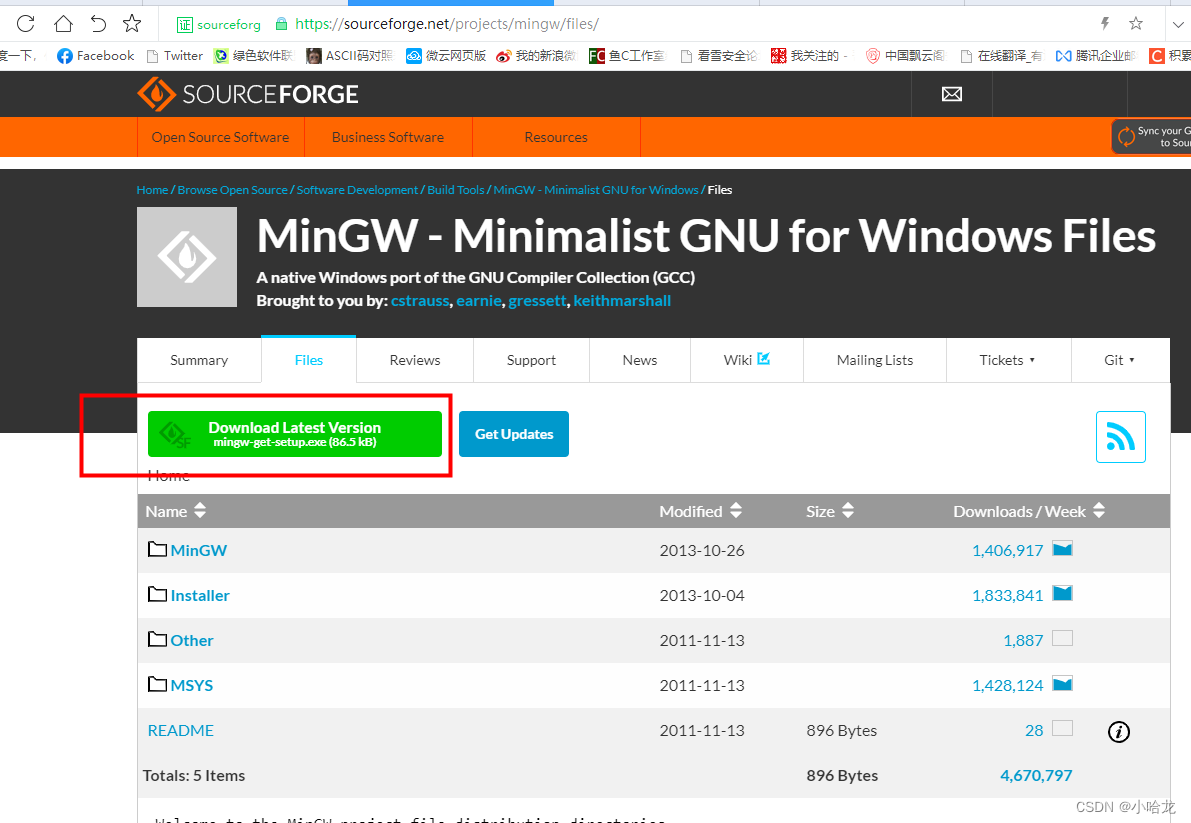Switch to the Summary tab

pyautogui.click(x=199, y=360)
